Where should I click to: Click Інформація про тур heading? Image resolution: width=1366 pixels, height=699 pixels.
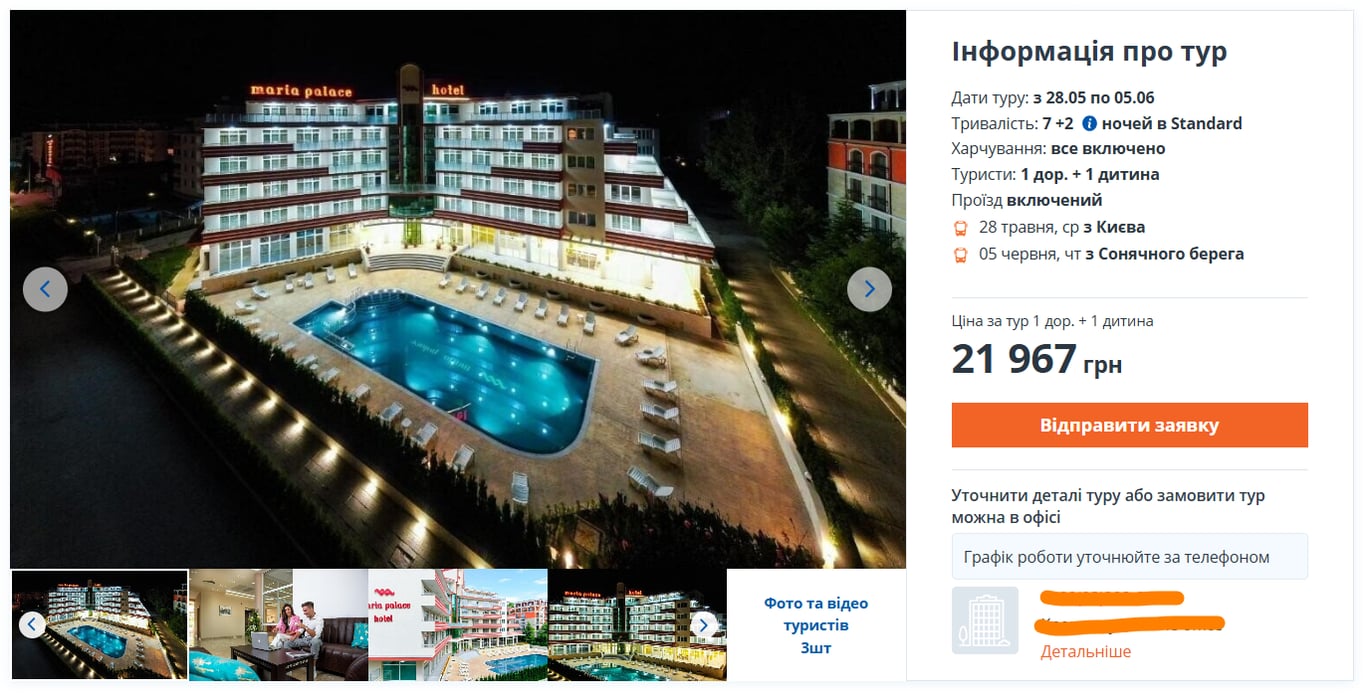[x=1089, y=52]
